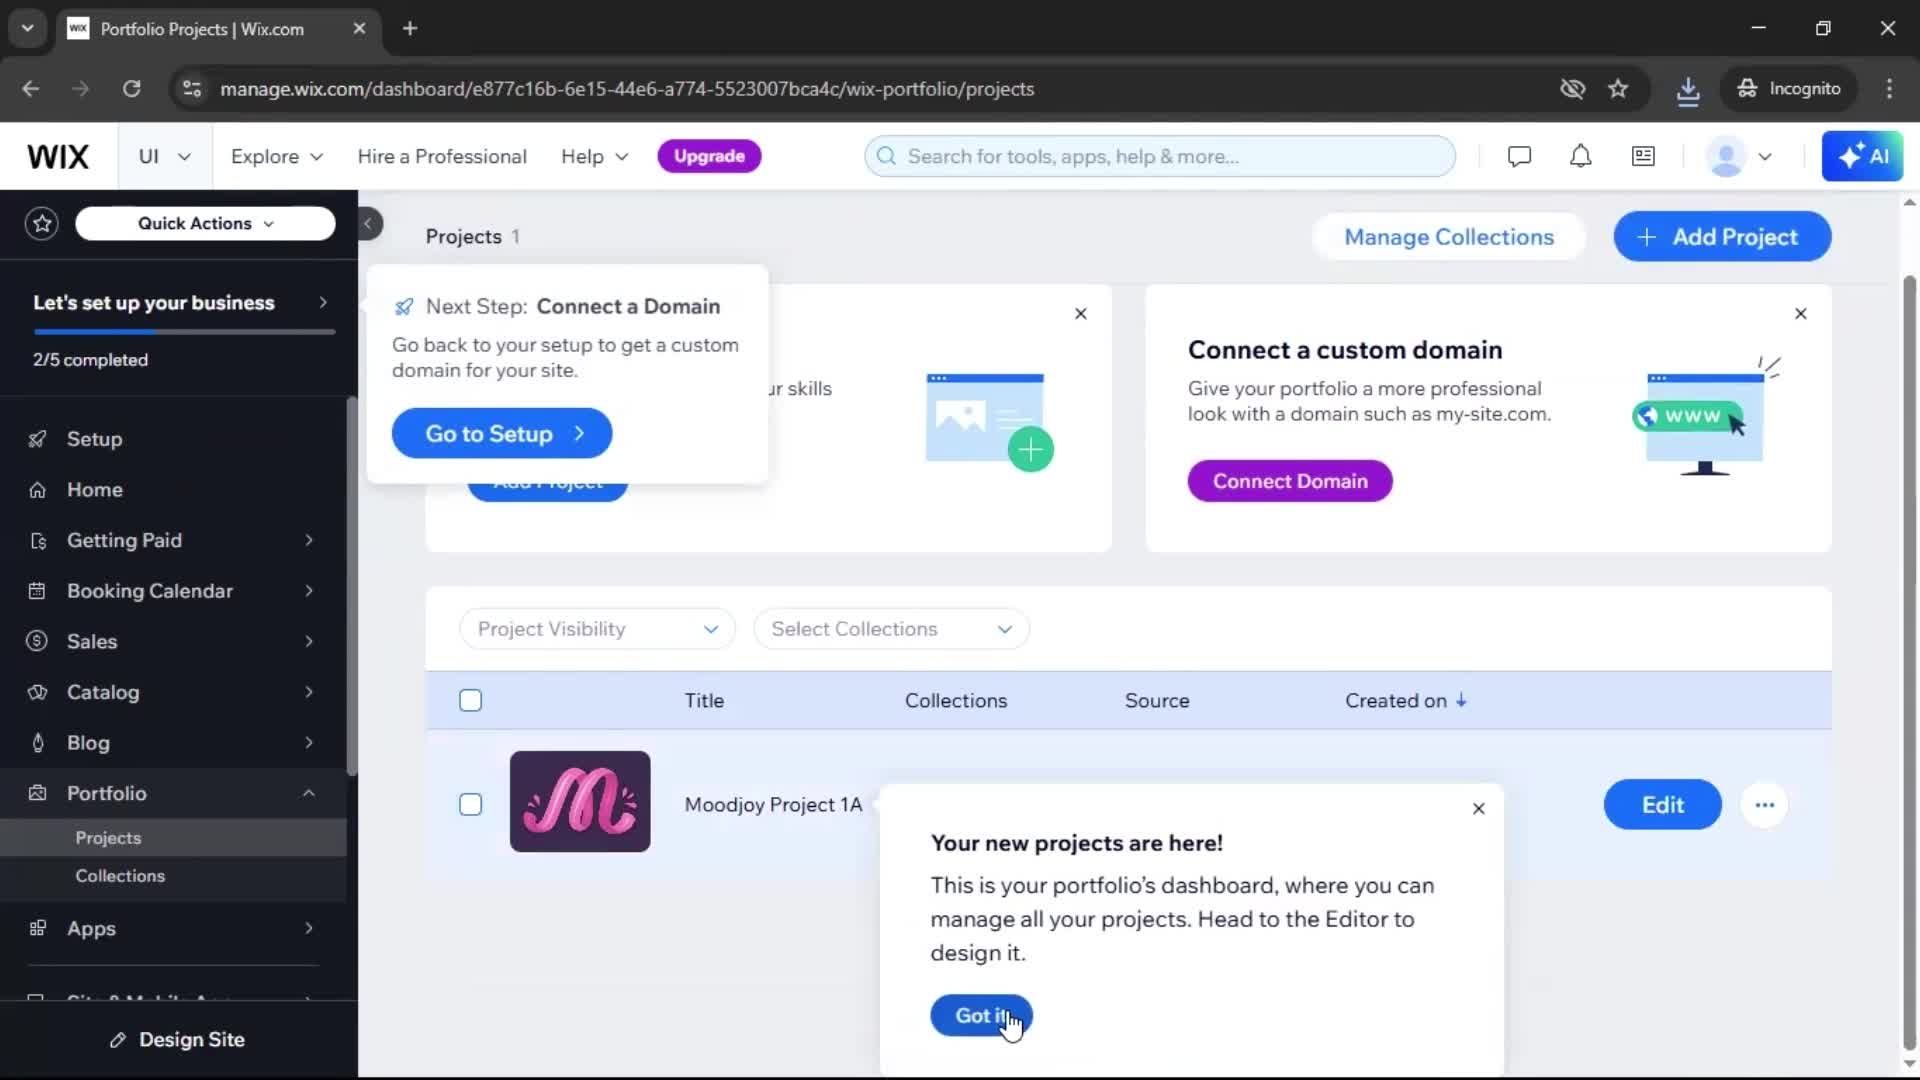
Task: Check the select-all projects checkbox
Action: pyautogui.click(x=470, y=700)
